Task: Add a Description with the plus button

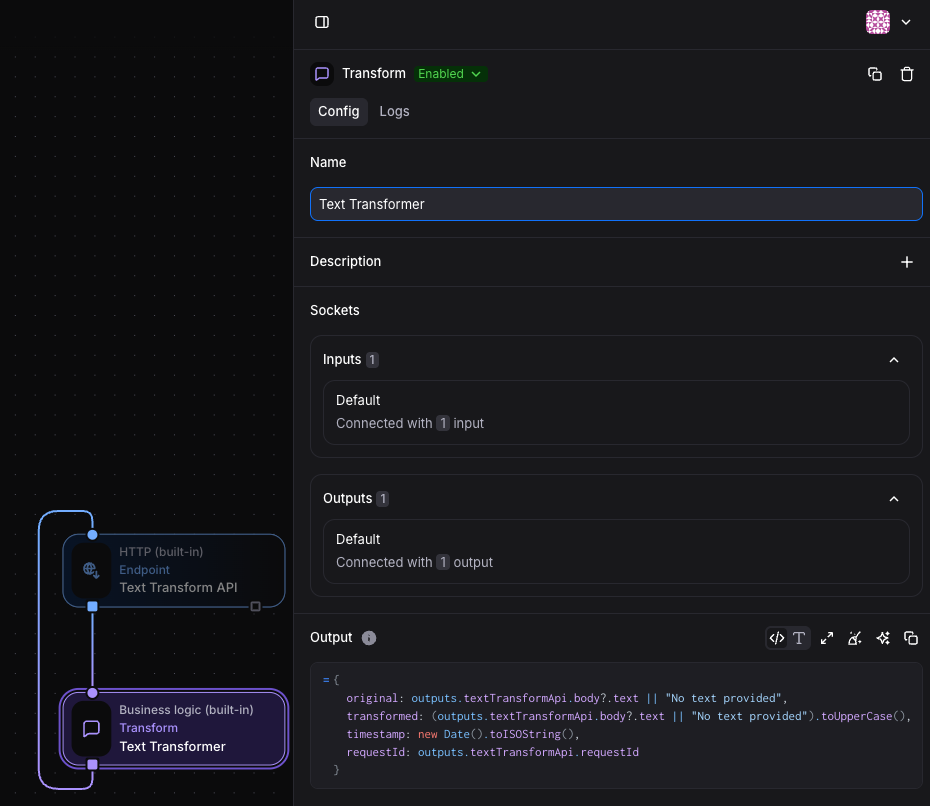Action: [907, 261]
